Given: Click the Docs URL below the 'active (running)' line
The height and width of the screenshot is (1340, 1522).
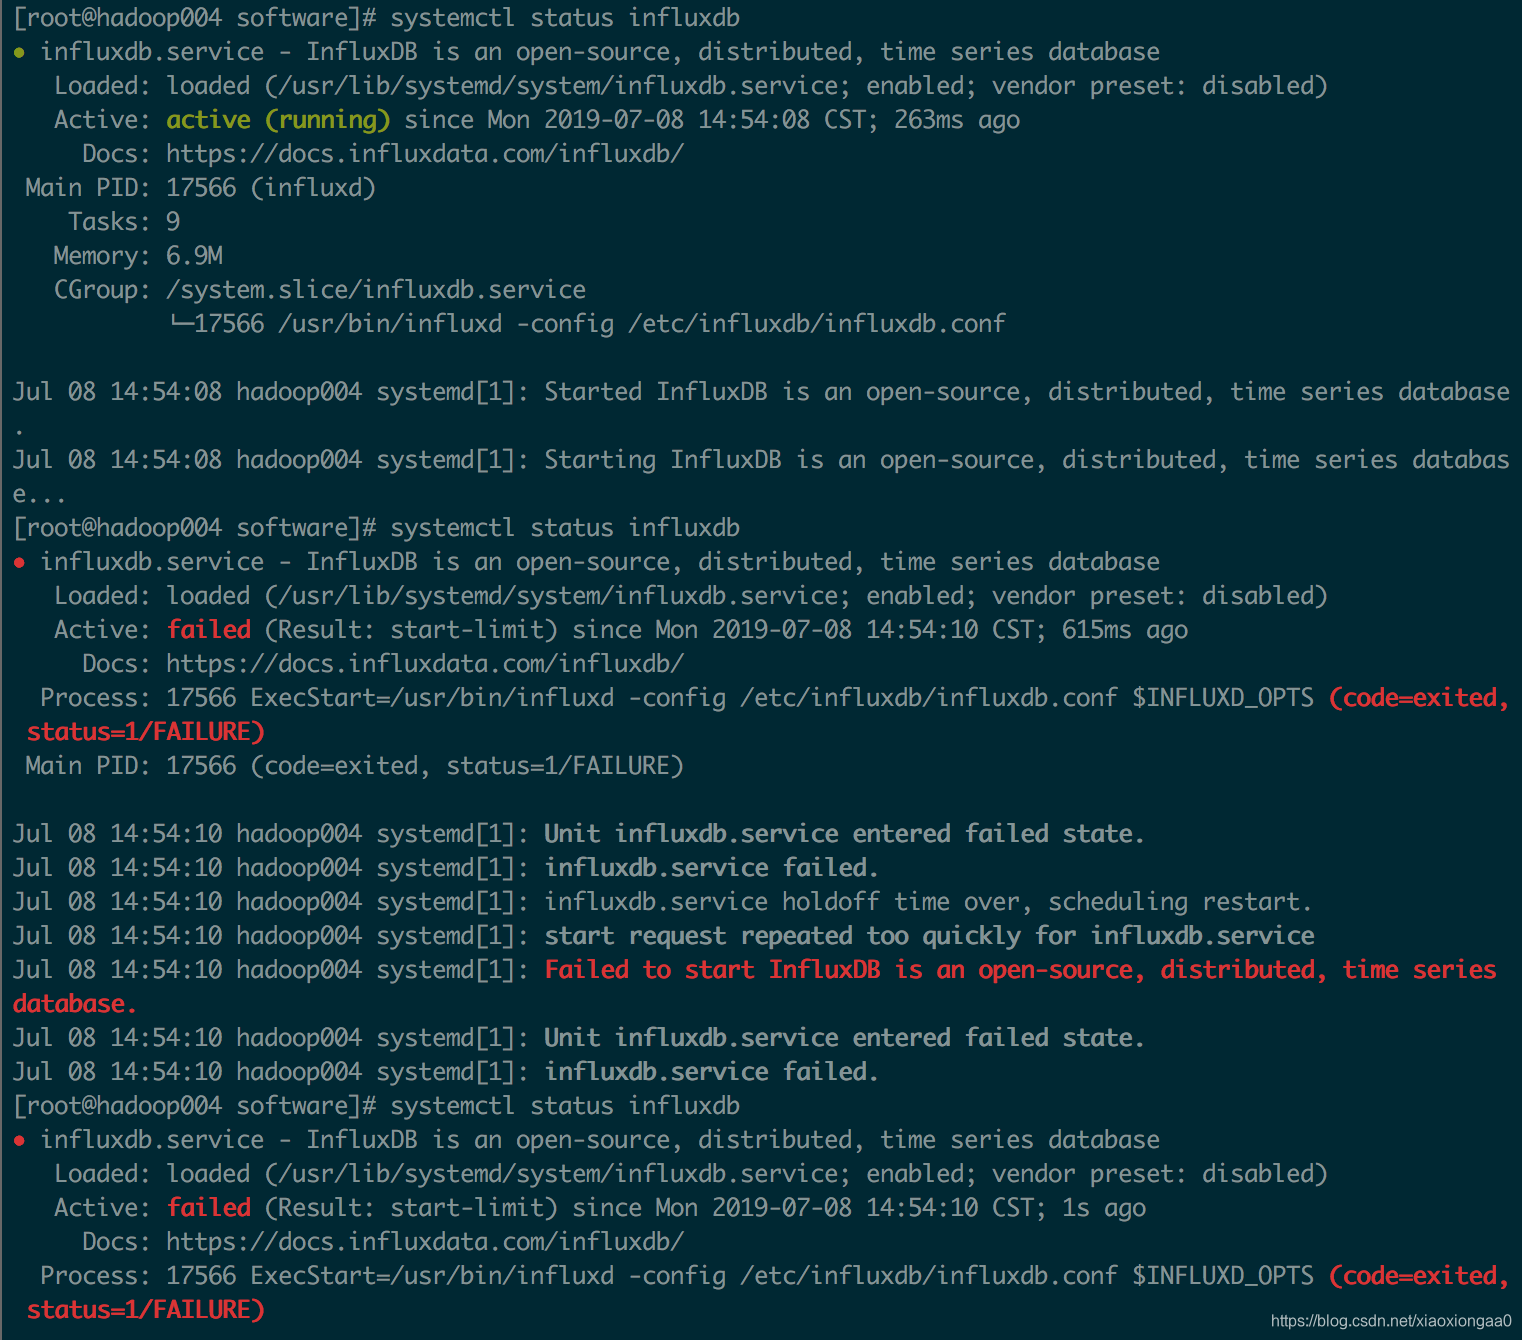Looking at the screenshot, I should (x=425, y=154).
